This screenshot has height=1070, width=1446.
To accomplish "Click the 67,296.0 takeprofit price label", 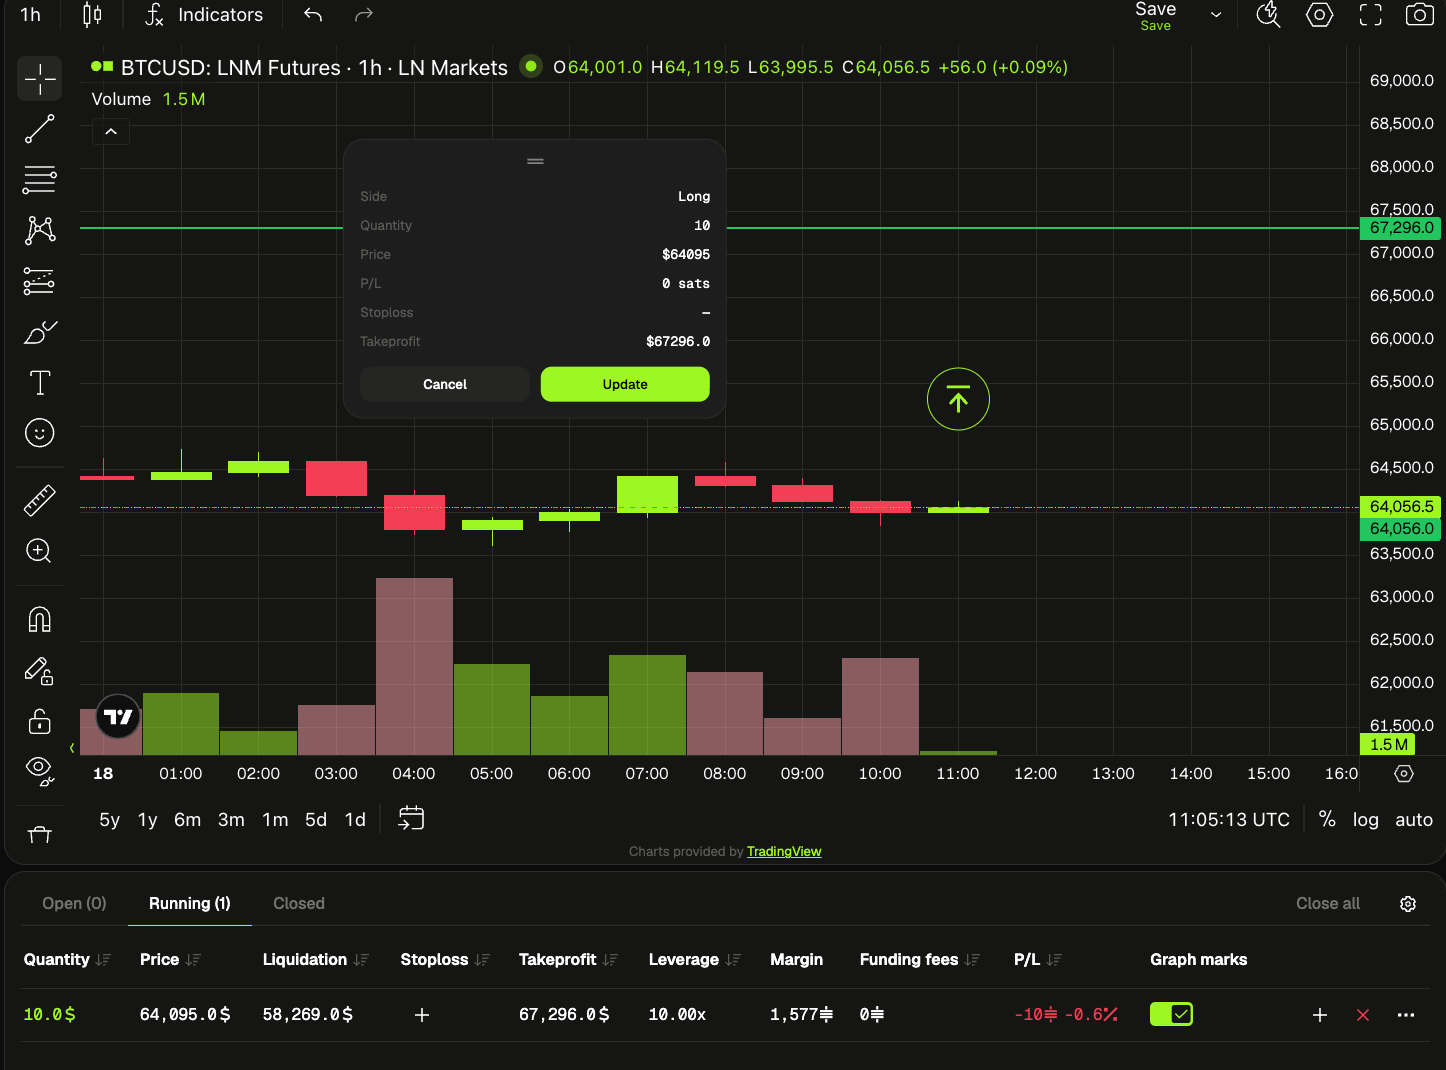I will coord(1401,228).
